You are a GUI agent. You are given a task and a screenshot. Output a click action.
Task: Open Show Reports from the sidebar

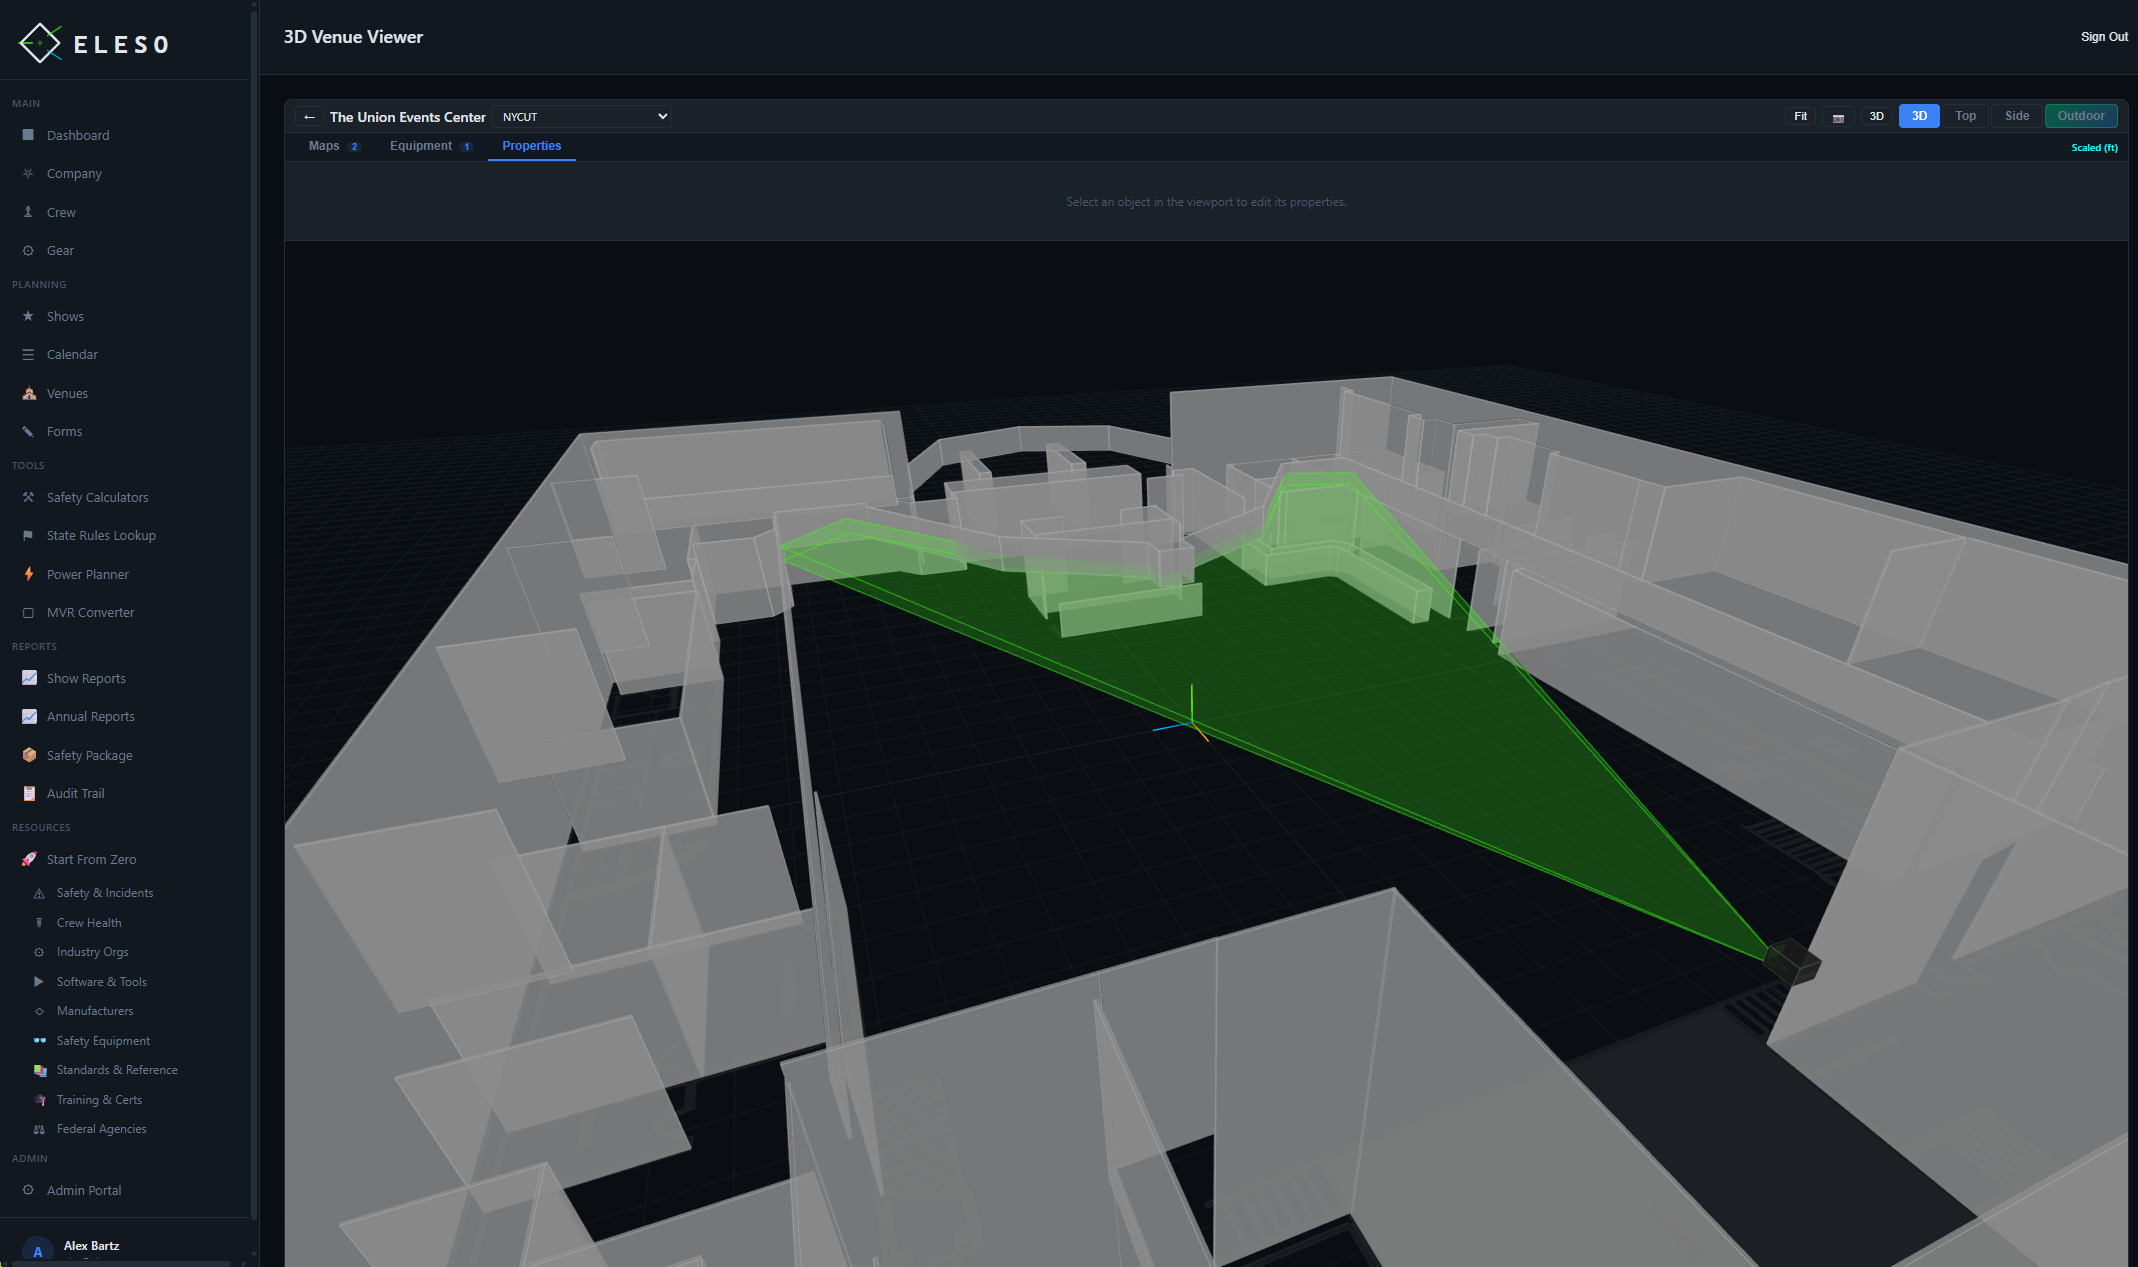pos(85,678)
